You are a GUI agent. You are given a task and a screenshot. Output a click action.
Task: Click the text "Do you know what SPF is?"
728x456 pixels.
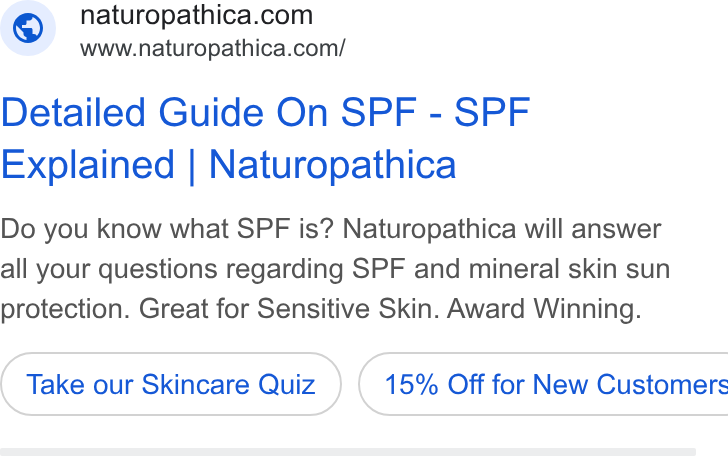167,229
